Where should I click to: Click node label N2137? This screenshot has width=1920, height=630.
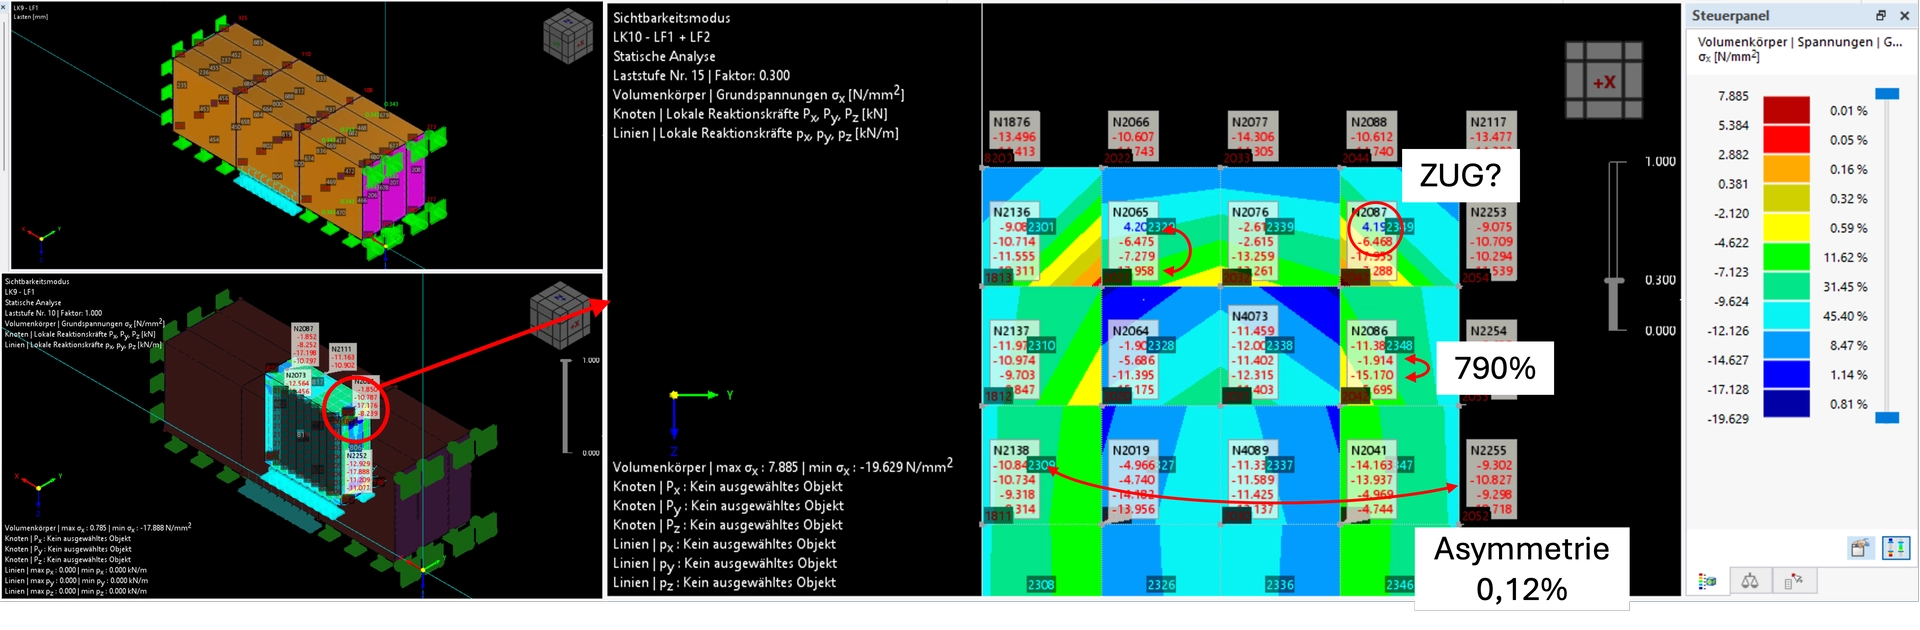(x=1011, y=331)
